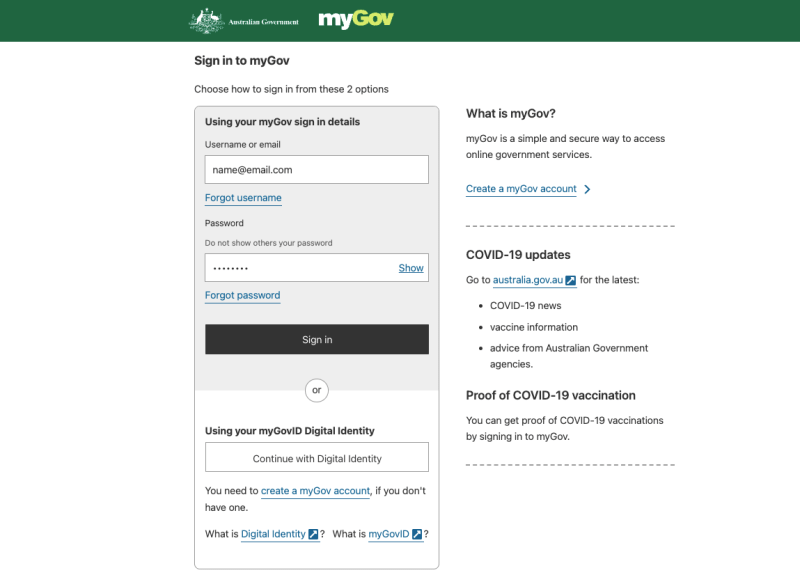The height and width of the screenshot is (584, 800).
Task: Click the Australian Government crest logo
Action: 207,20
